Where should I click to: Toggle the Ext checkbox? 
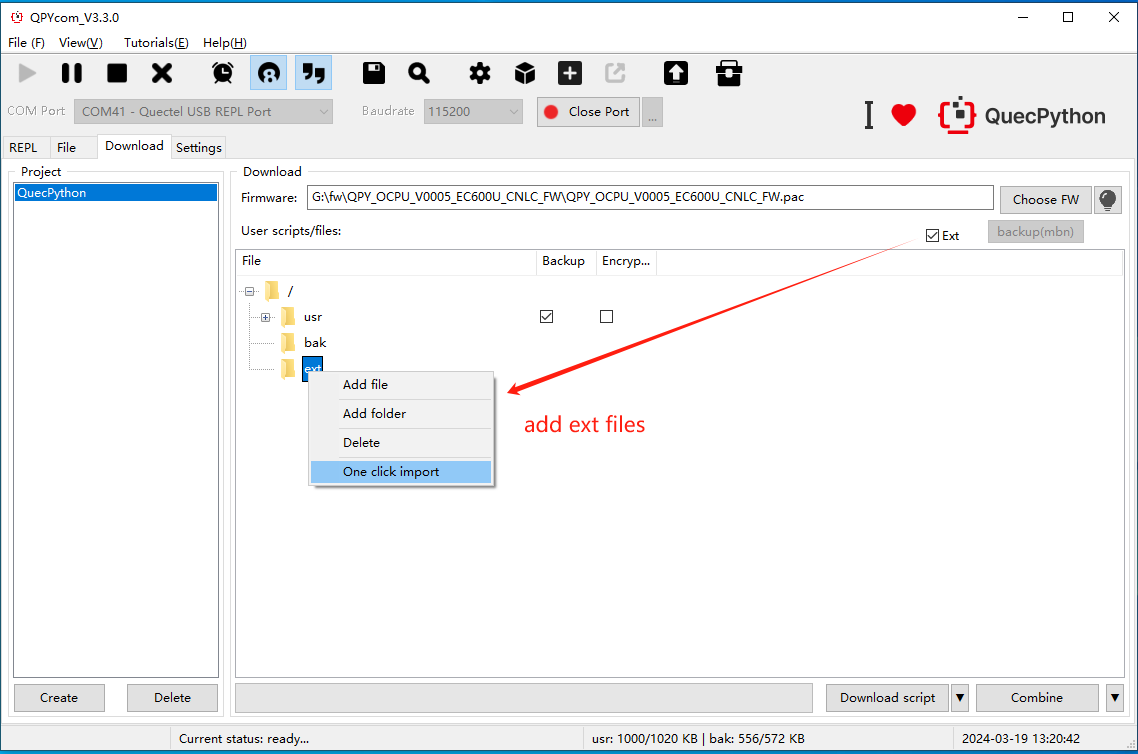point(933,235)
